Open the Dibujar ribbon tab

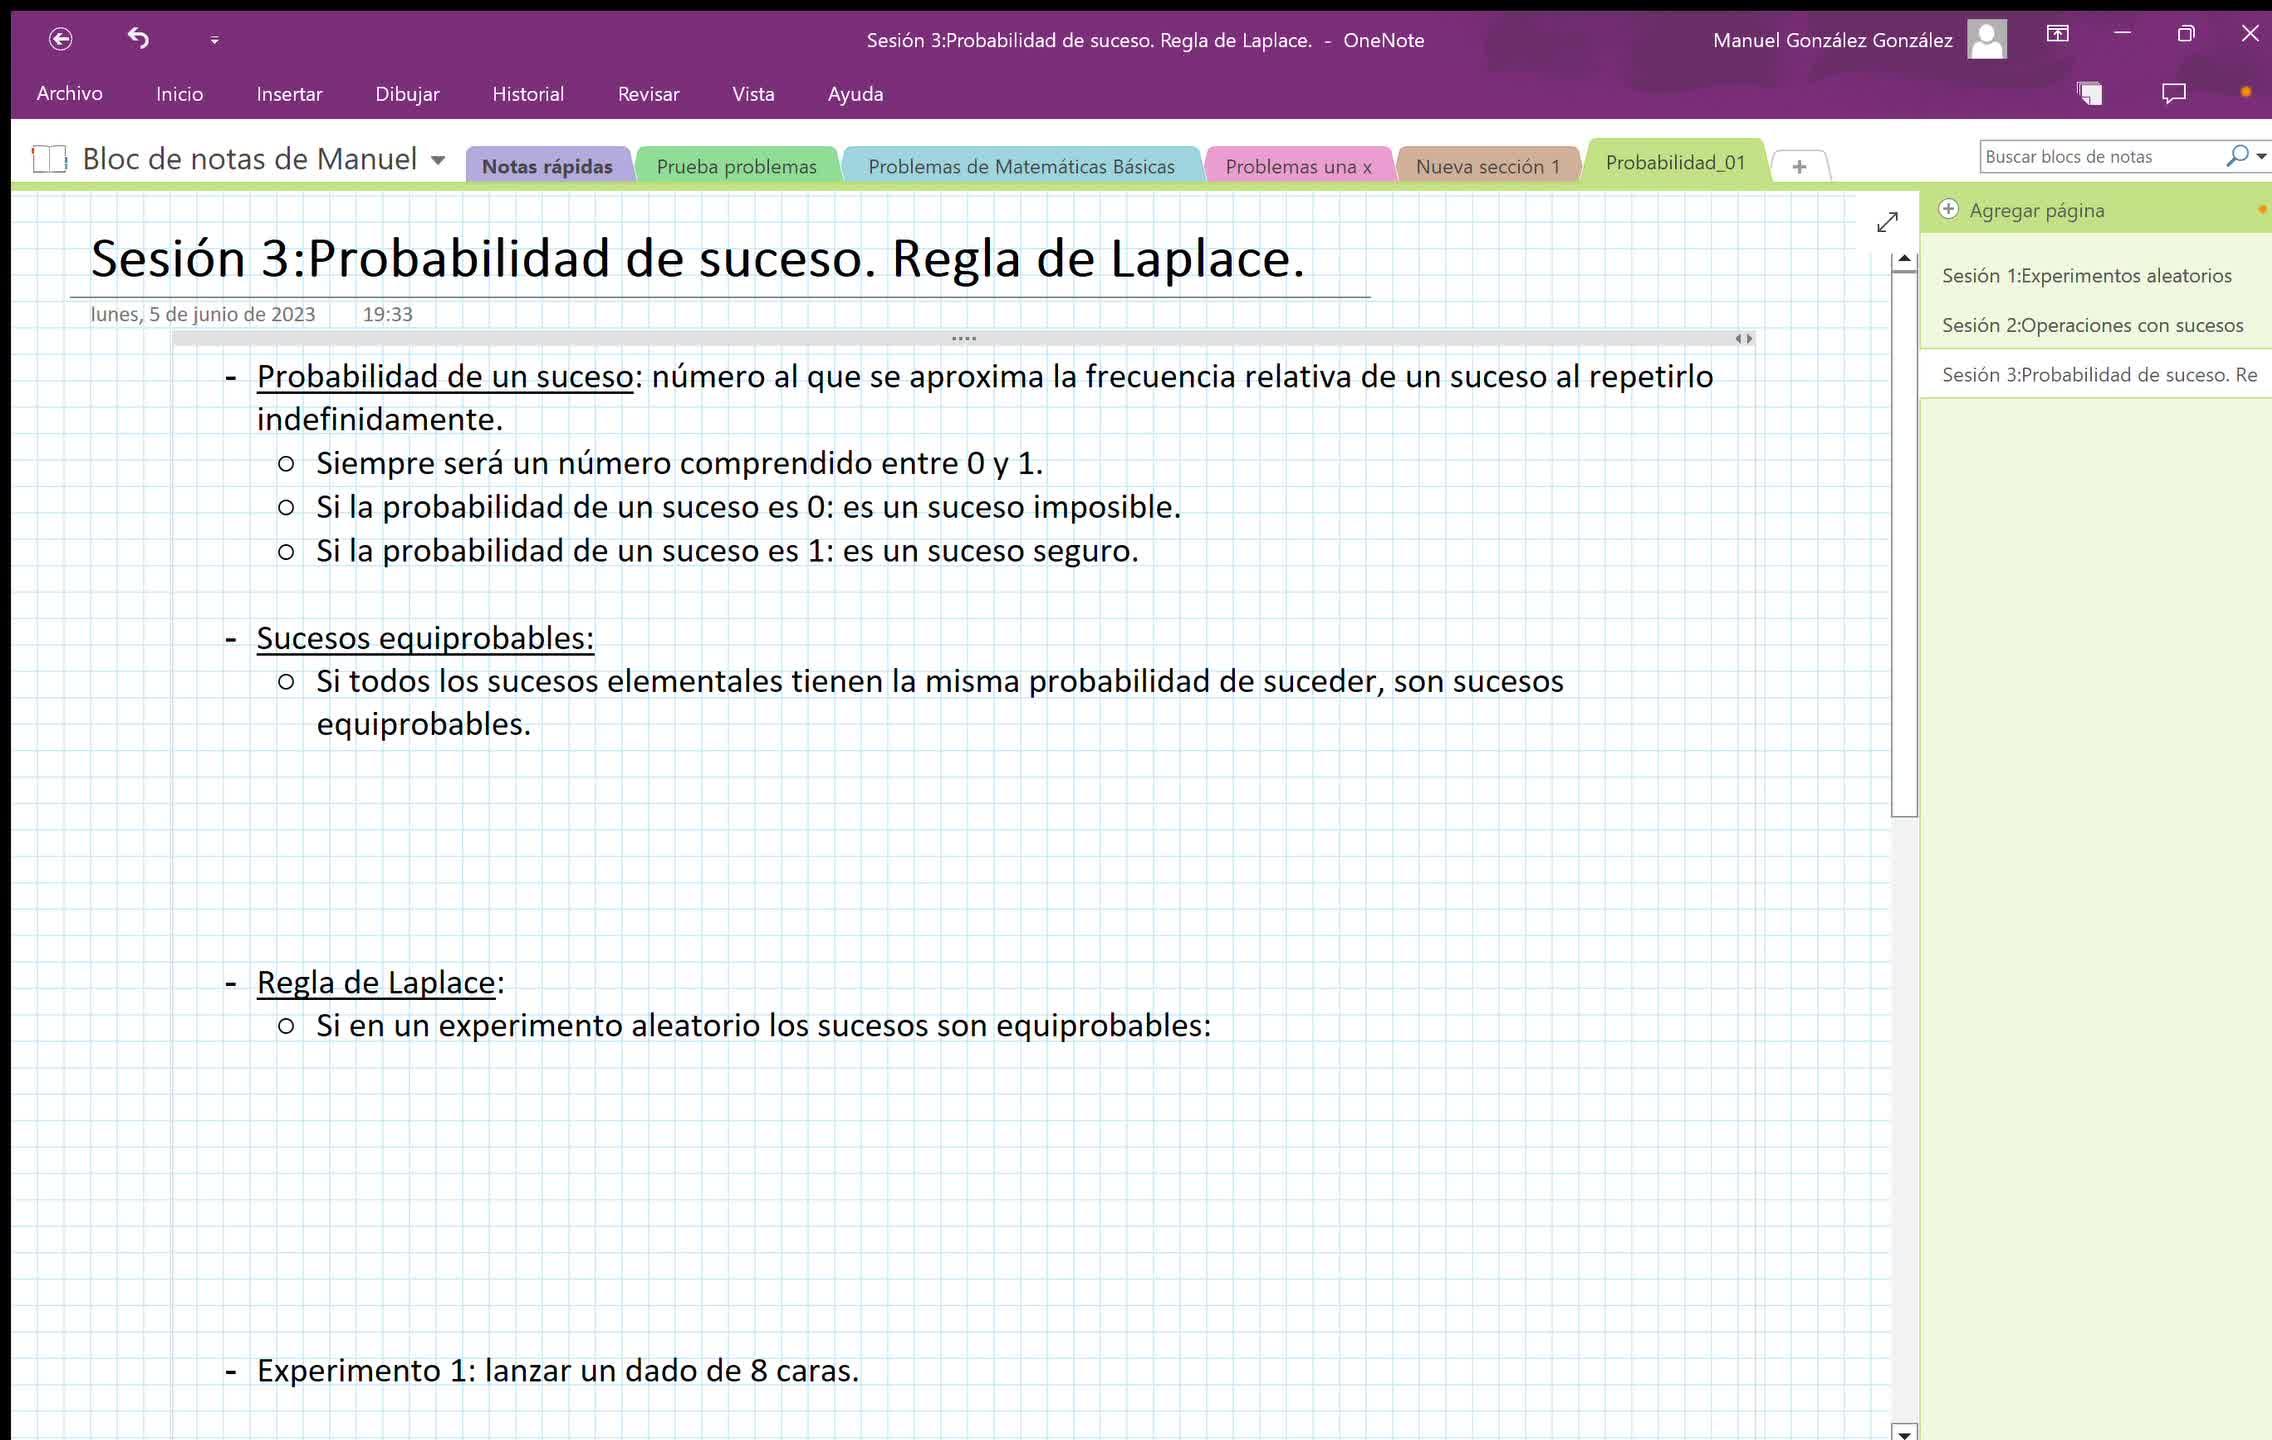click(407, 94)
